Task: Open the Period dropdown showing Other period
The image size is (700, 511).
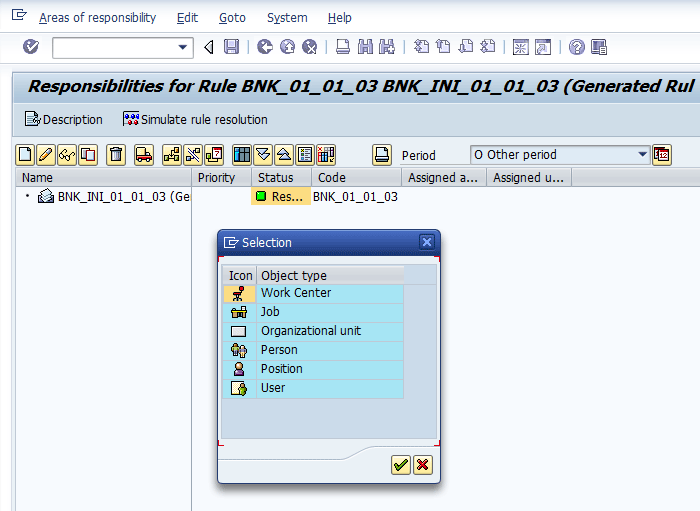Action: pyautogui.click(x=560, y=155)
